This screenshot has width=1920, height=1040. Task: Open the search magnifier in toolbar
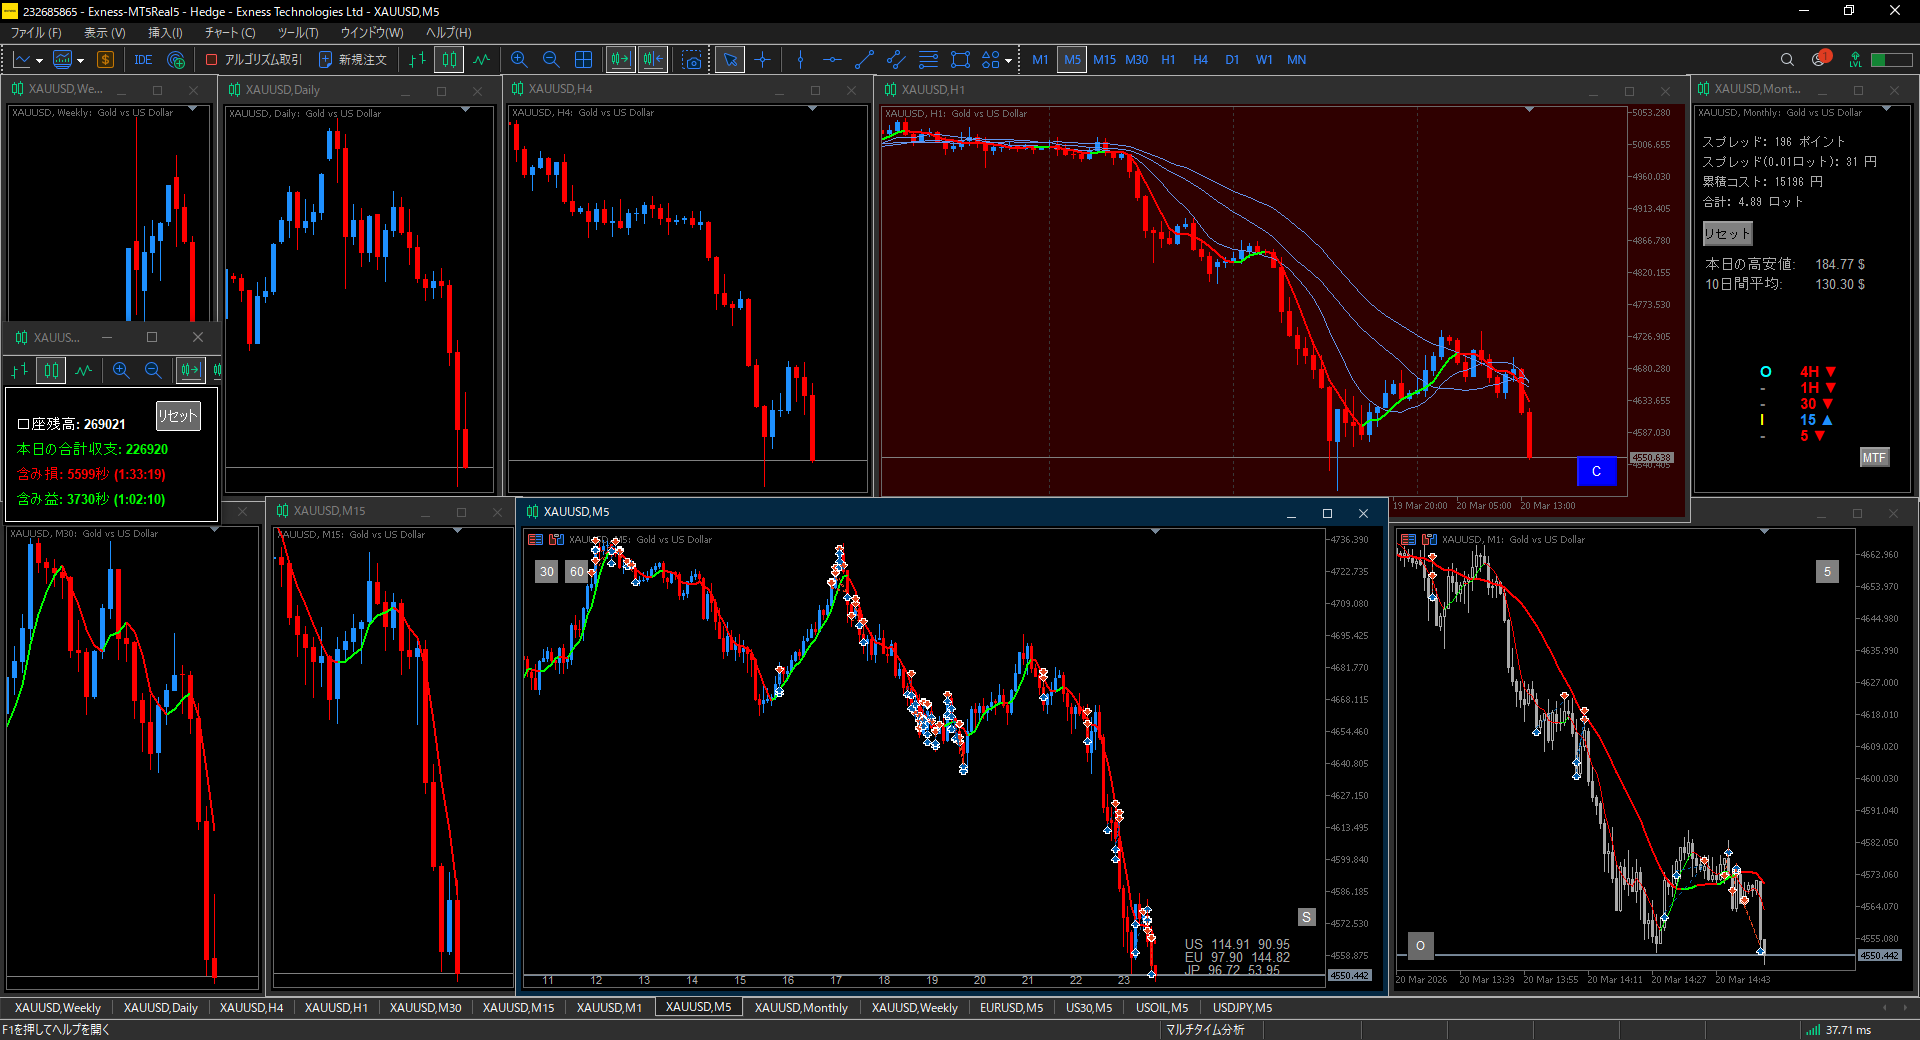(1787, 60)
